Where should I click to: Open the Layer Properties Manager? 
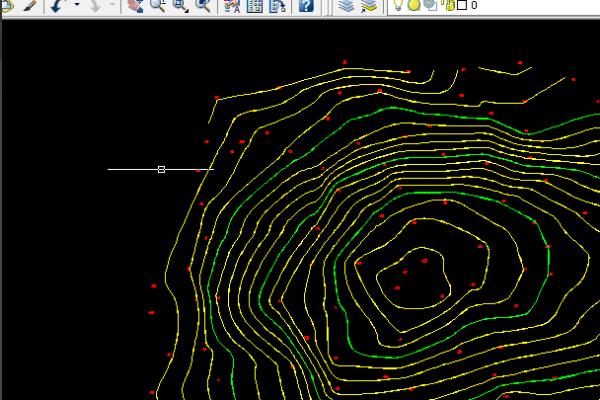pos(346,6)
